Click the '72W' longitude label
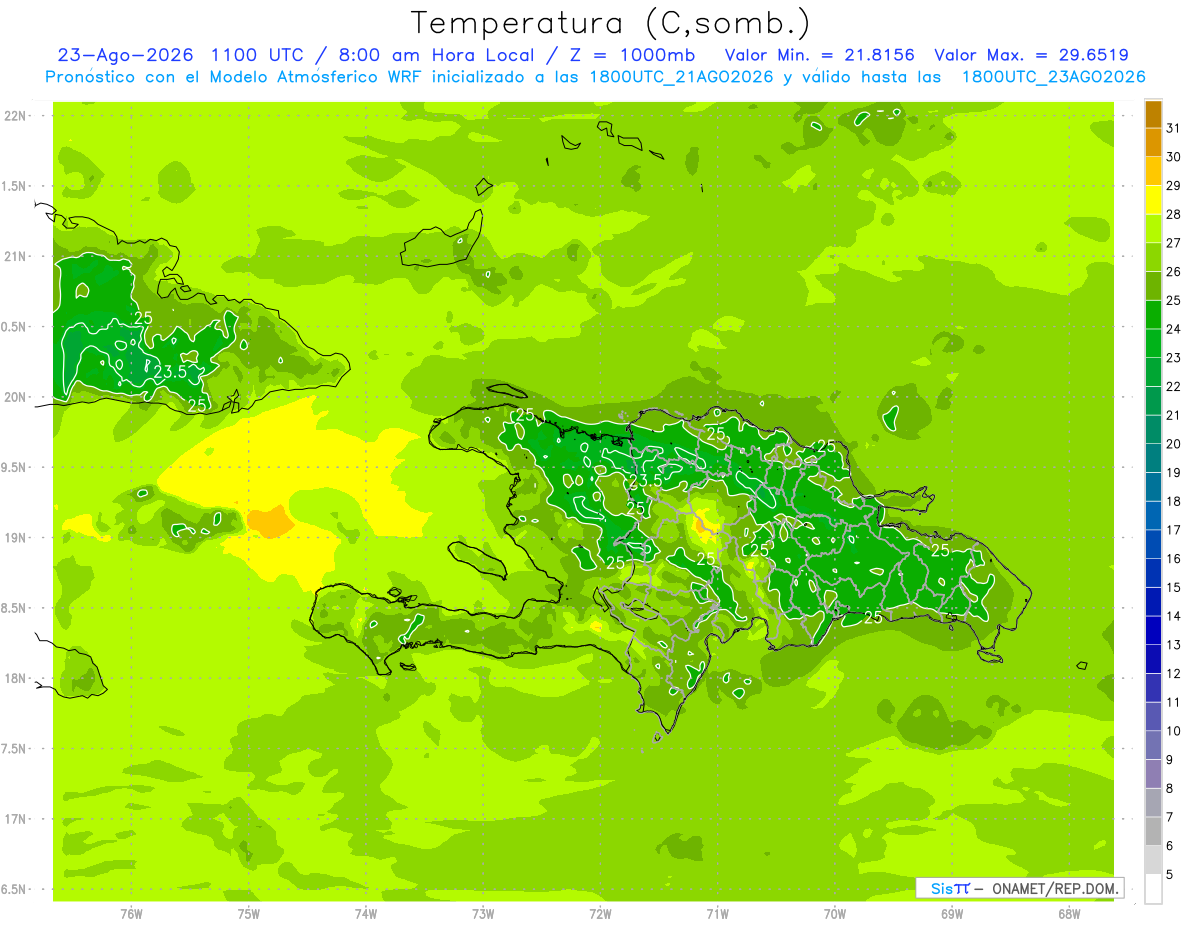Screen dimensions: 1200x927 click(x=600, y=914)
